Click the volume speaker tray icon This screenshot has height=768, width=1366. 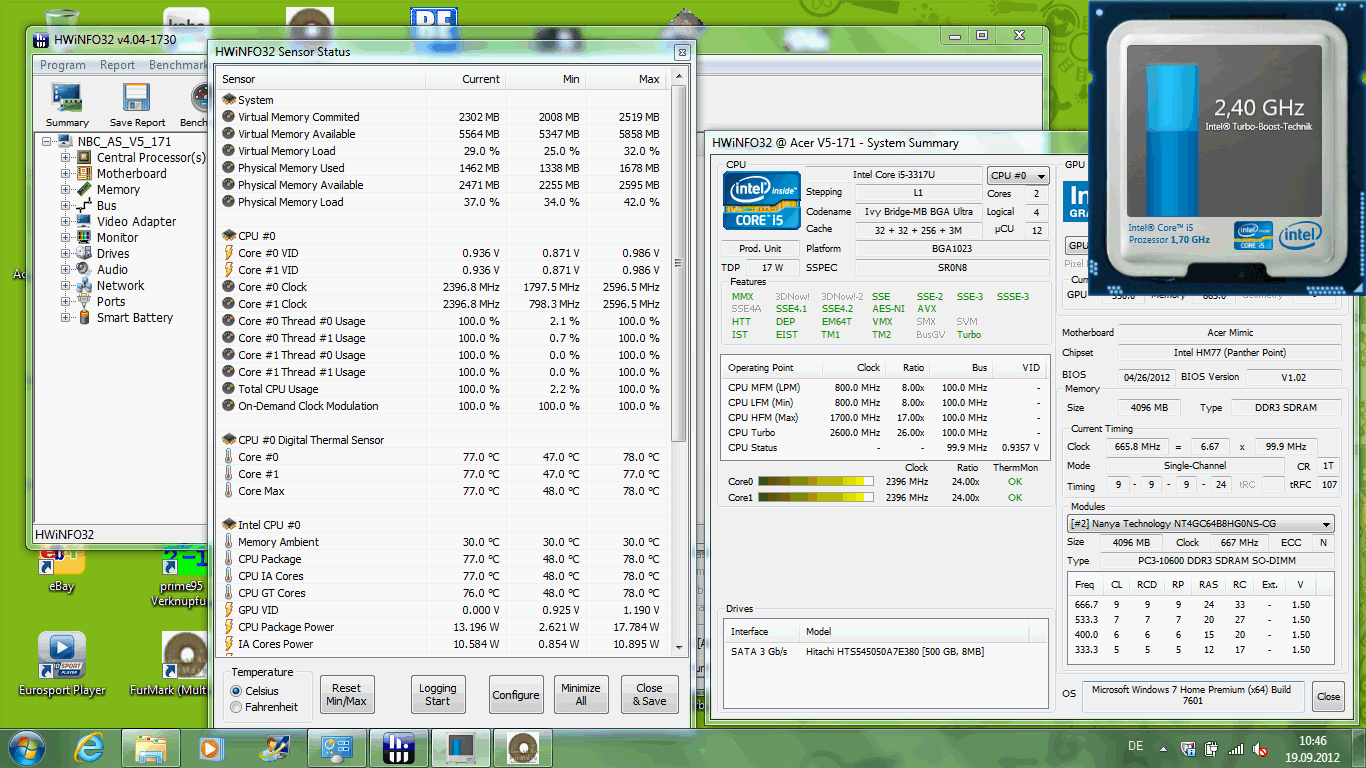coord(1259,748)
